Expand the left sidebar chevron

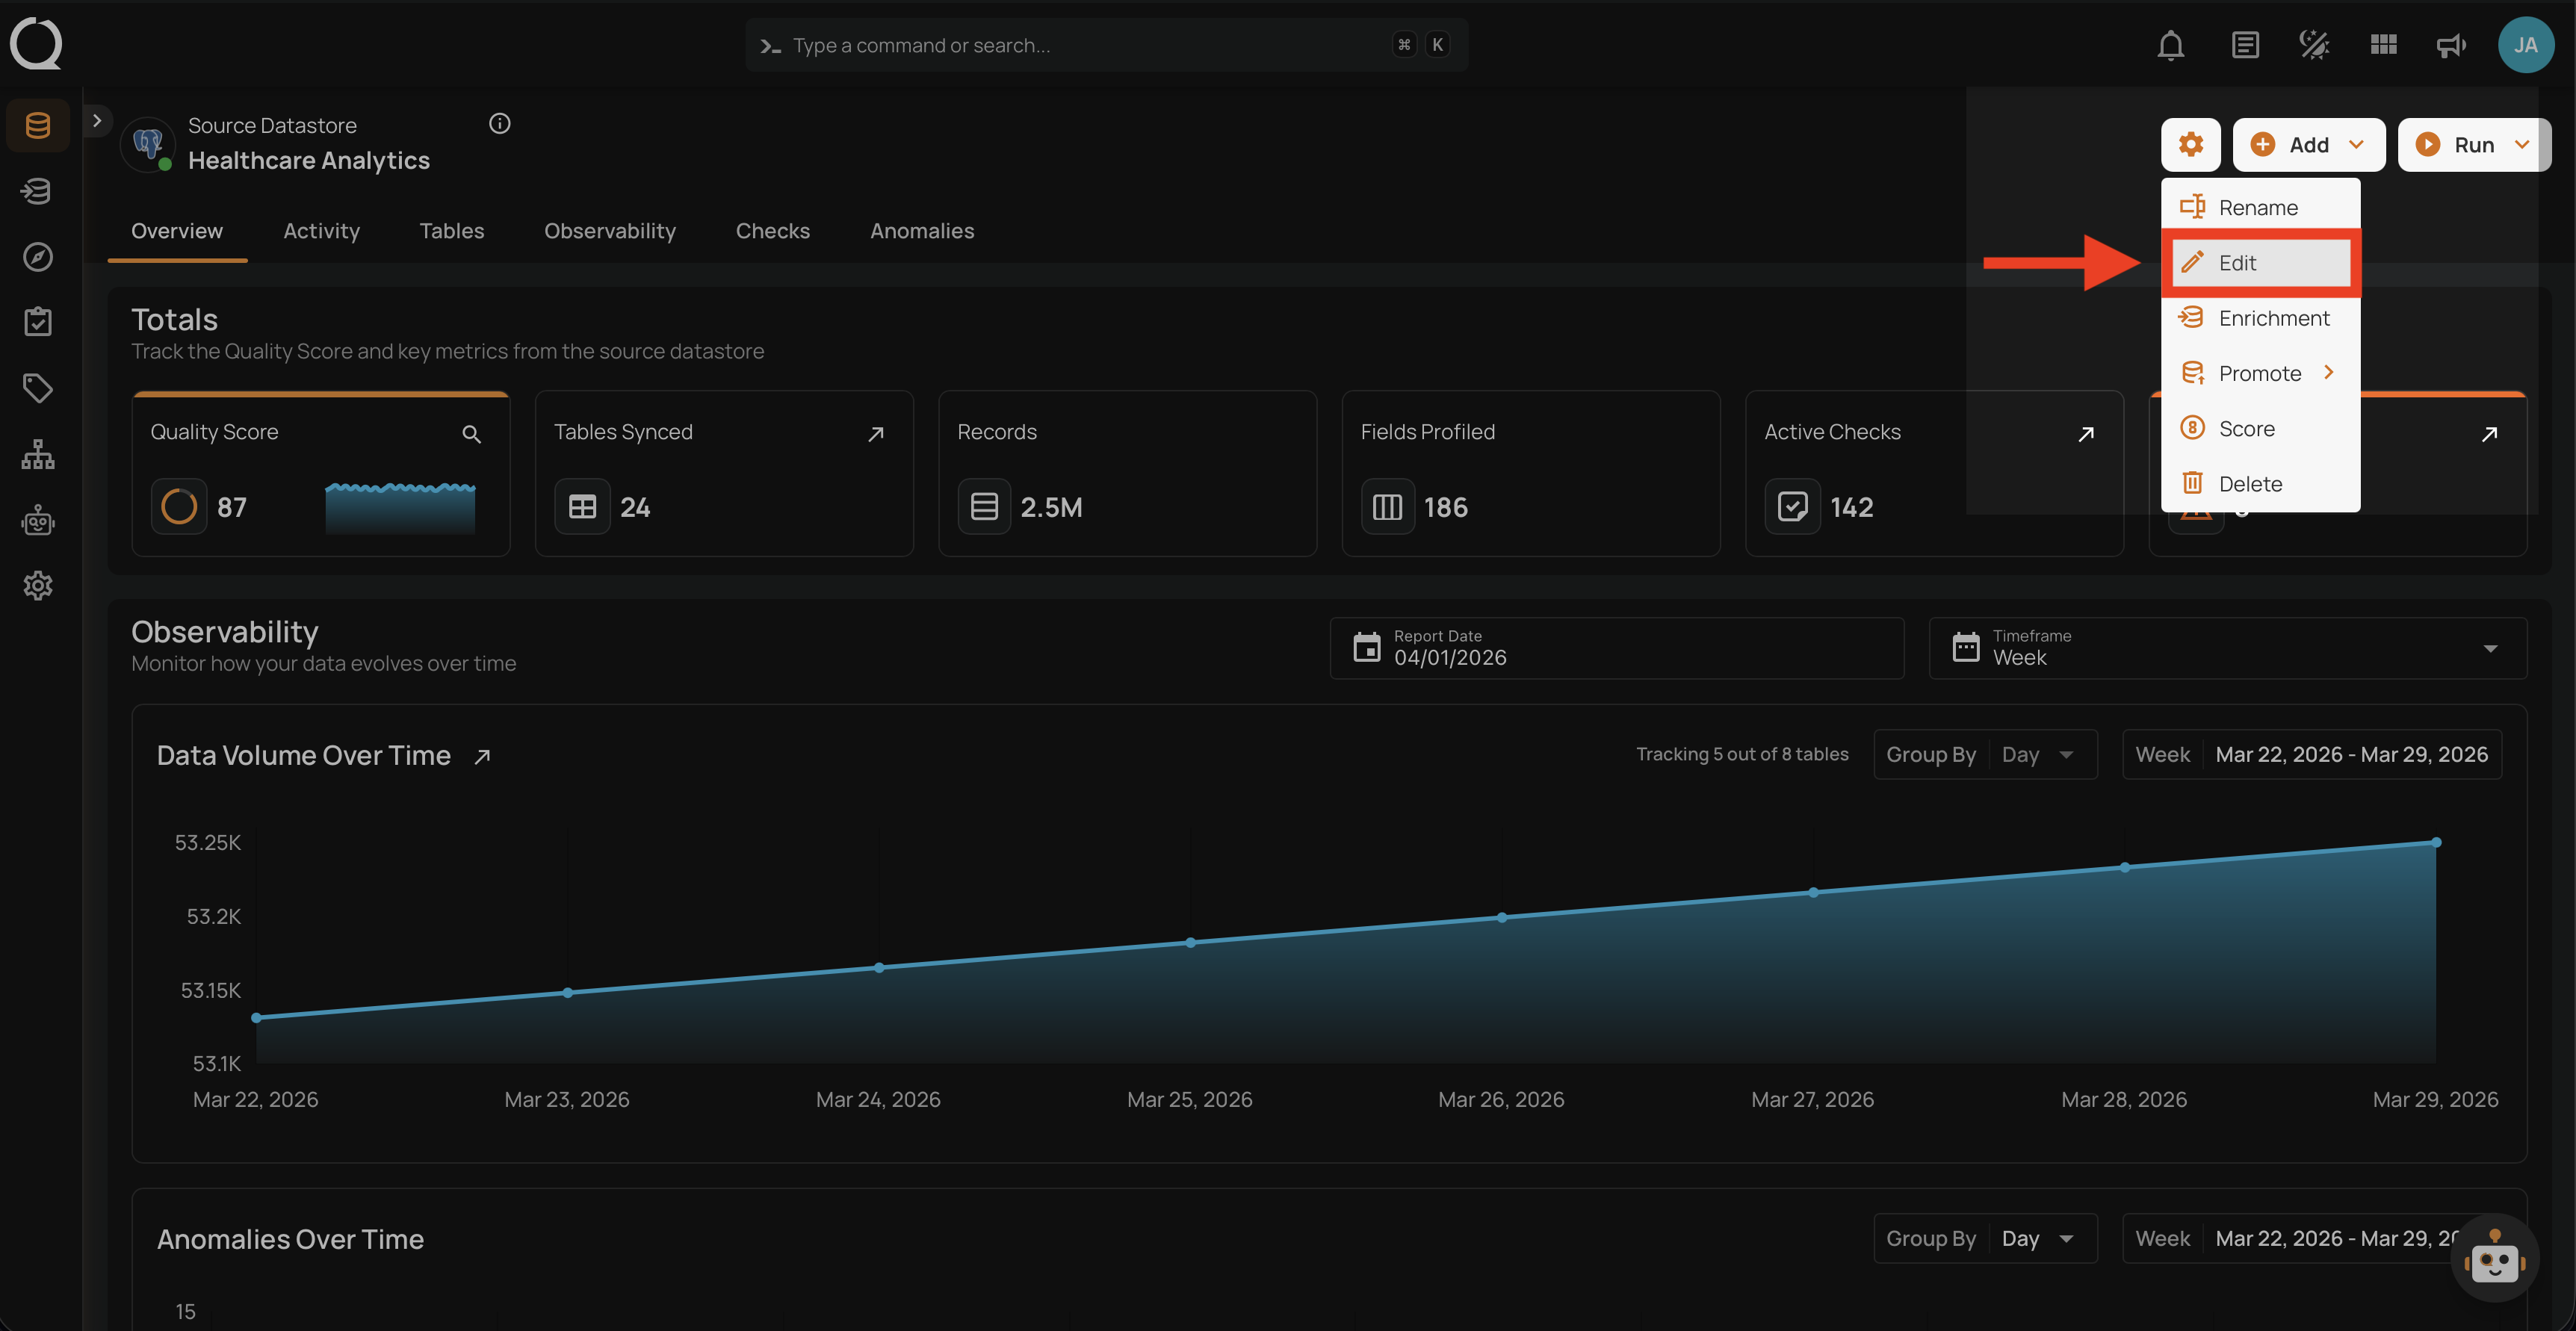coord(97,121)
